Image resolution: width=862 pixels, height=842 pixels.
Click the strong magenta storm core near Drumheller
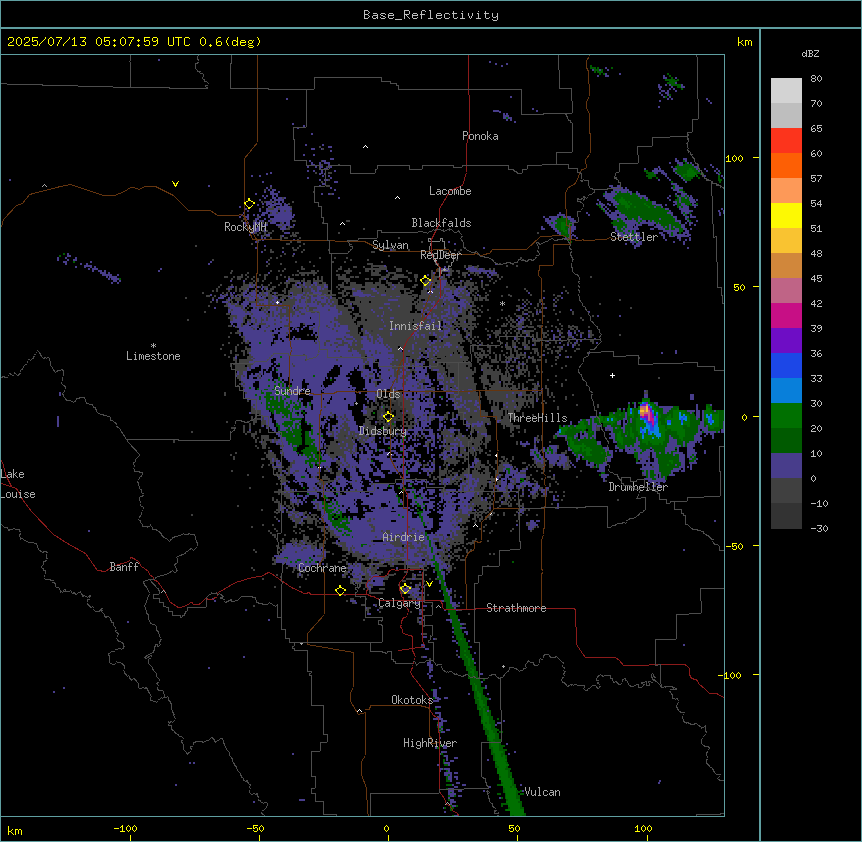click(648, 413)
